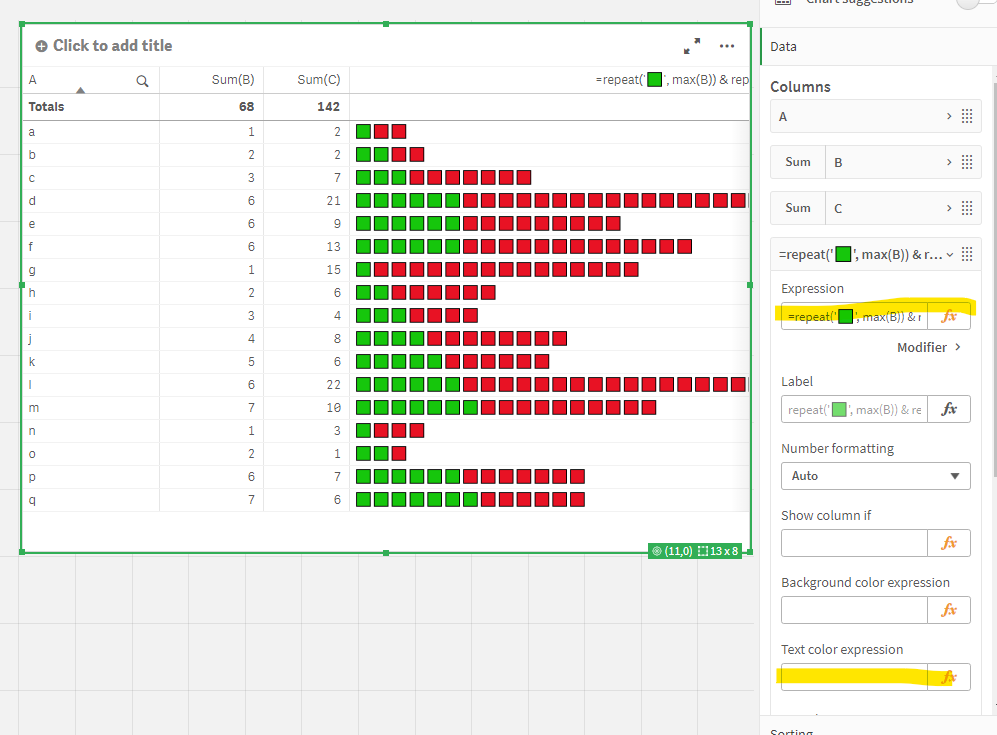The width and height of the screenshot is (997, 735).
Task: Expand column B settings via its chevron
Action: pos(950,162)
